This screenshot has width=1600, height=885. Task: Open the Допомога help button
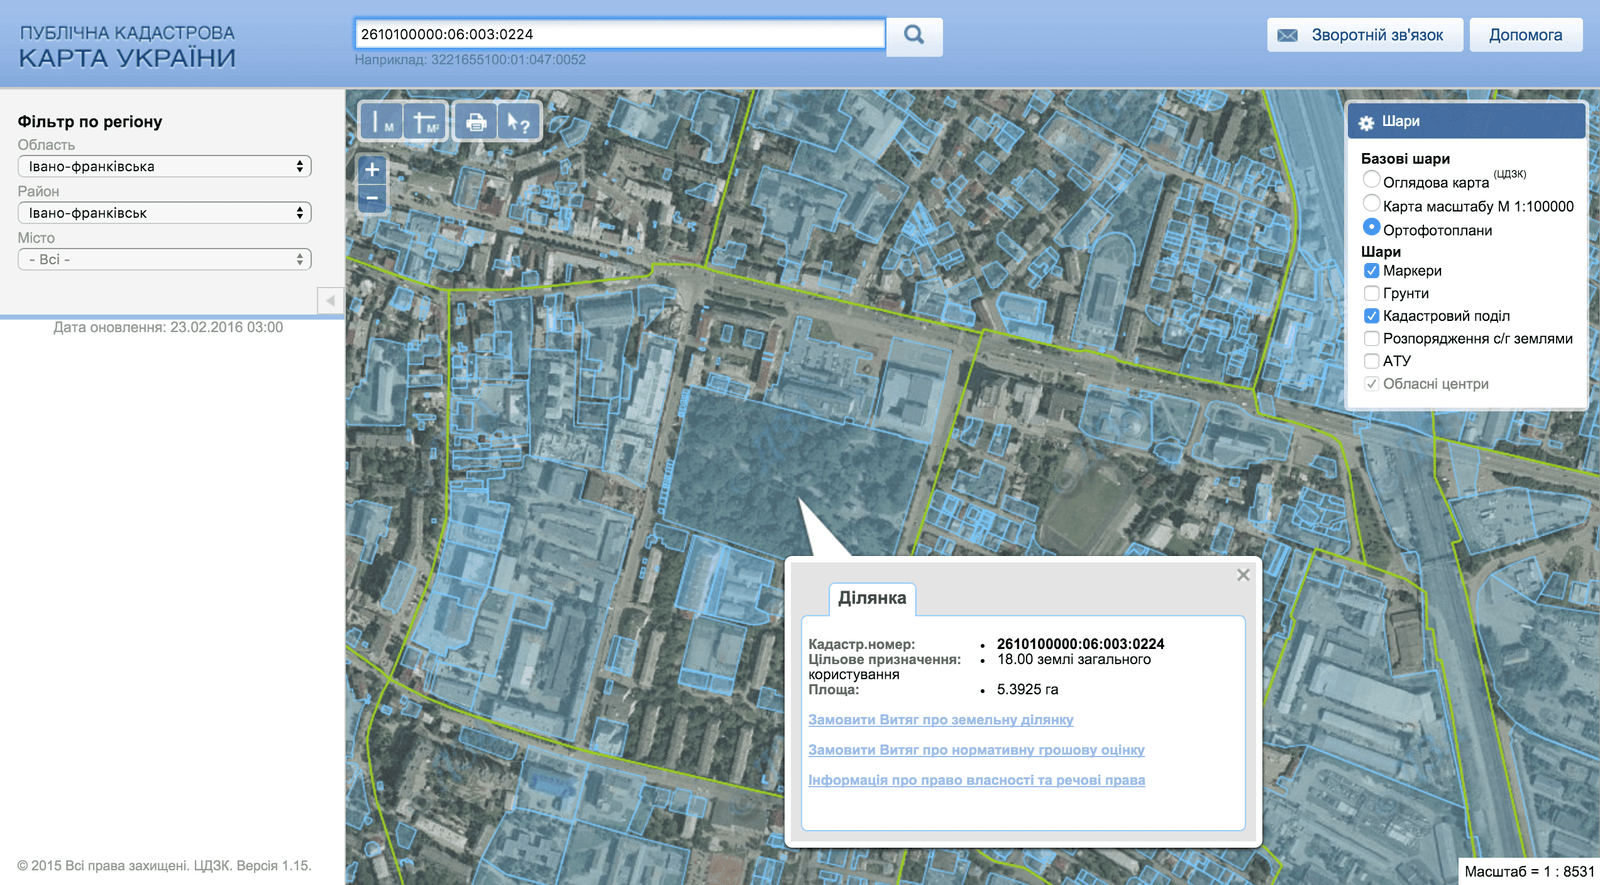tap(1525, 35)
